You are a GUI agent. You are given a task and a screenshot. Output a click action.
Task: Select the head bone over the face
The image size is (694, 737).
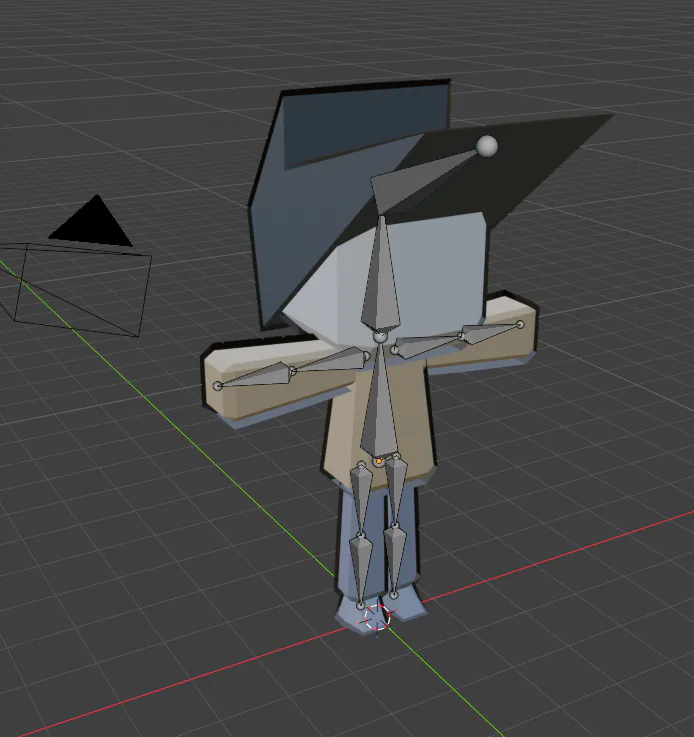[x=381, y=275]
